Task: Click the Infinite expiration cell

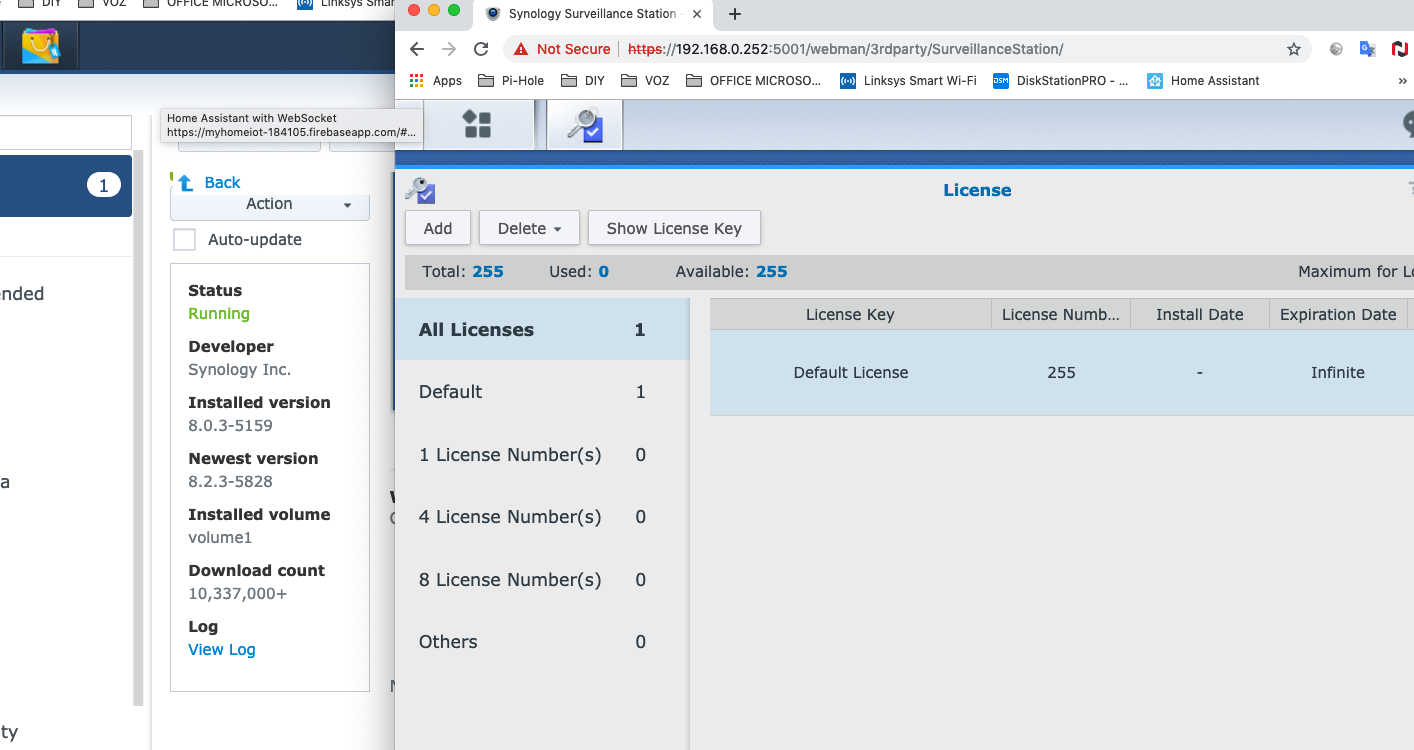Action: coord(1338,373)
